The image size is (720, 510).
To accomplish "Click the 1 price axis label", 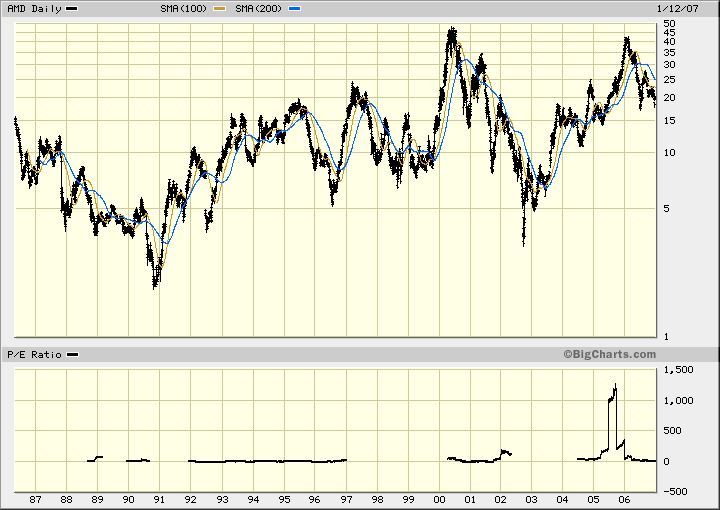I will pos(666,337).
